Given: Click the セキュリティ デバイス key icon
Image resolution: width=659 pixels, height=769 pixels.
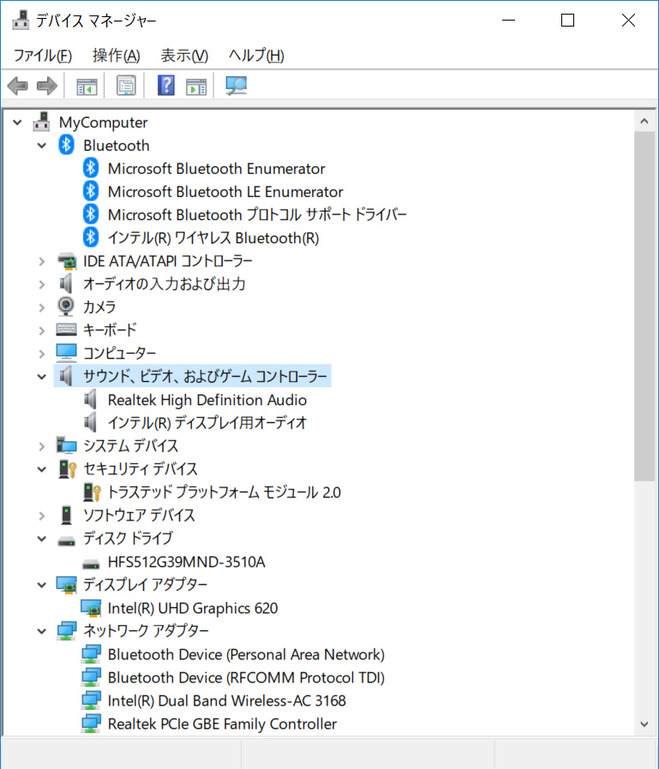Looking at the screenshot, I should click(x=67, y=469).
